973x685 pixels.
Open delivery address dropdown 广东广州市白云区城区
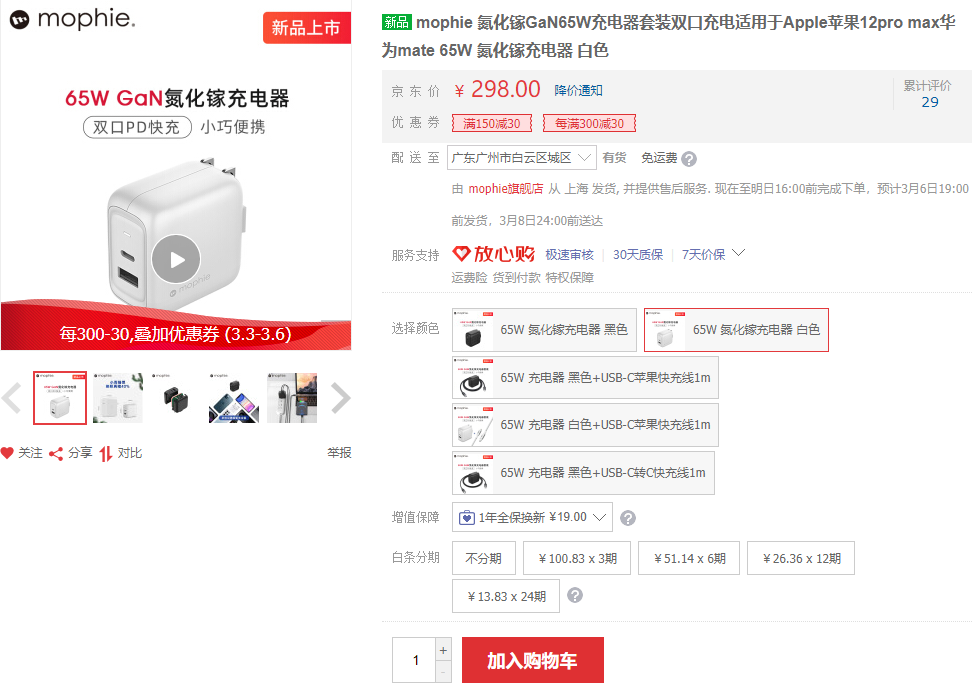coord(522,158)
